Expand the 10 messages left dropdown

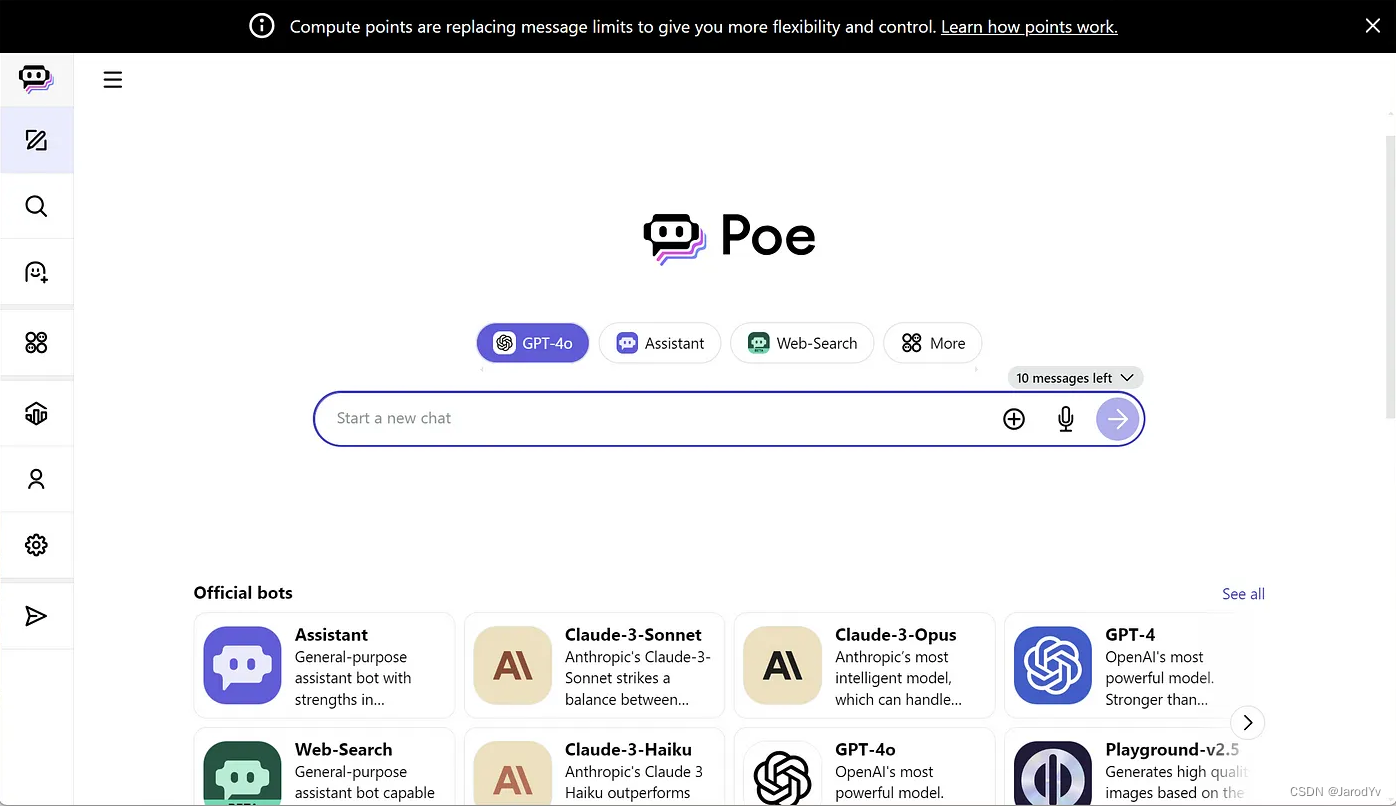(x=1075, y=378)
